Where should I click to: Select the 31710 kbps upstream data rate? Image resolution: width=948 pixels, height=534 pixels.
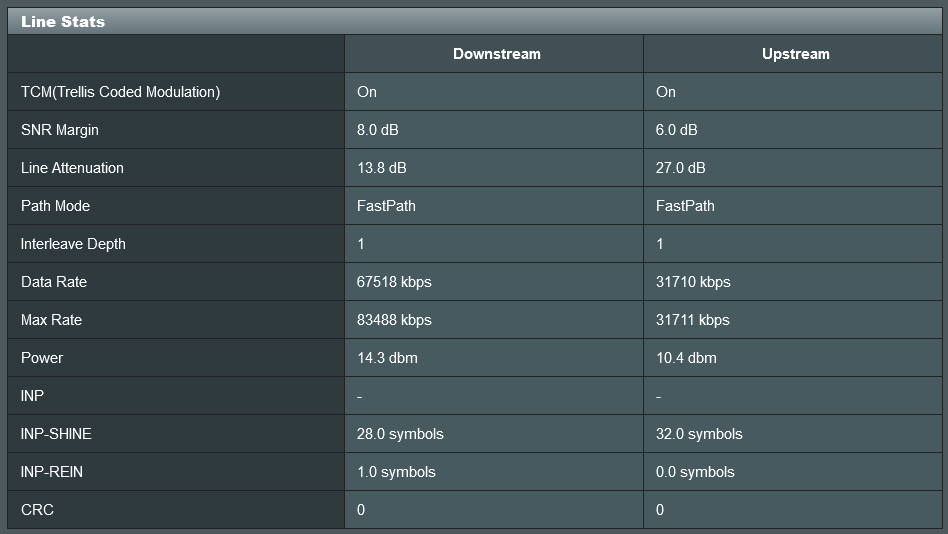point(693,282)
